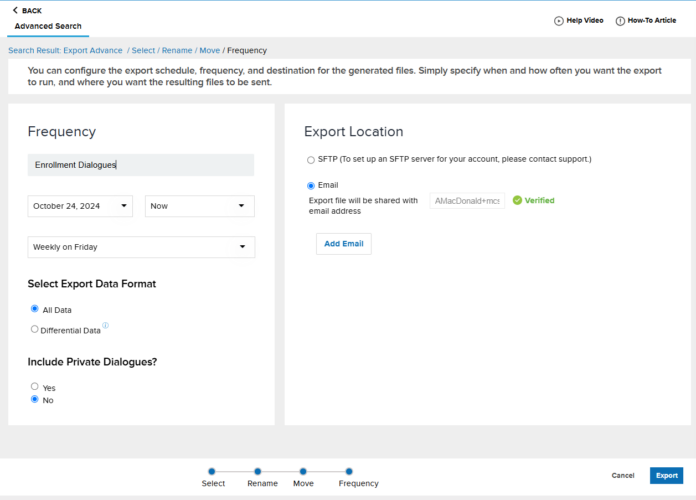Viewport: 696px width, 500px height.
Task: Choose the Differential Data option
Action: pyautogui.click(x=35, y=329)
